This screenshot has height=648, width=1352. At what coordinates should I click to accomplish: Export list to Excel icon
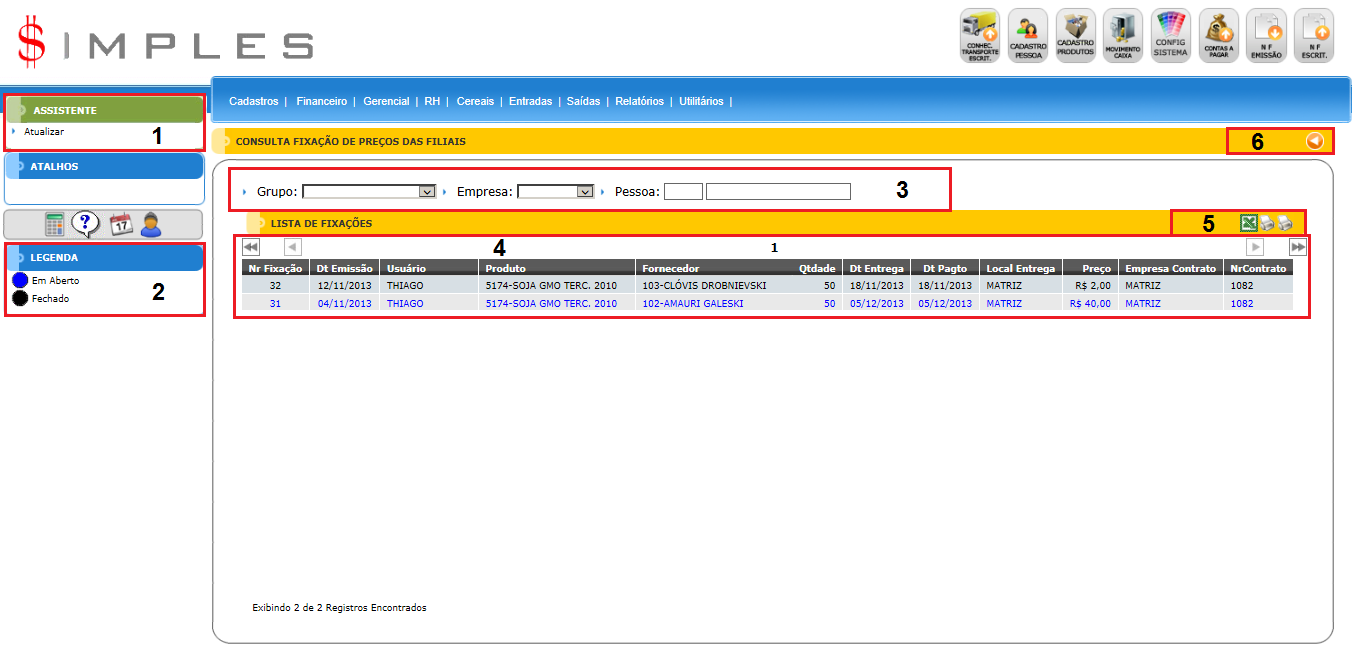1249,224
